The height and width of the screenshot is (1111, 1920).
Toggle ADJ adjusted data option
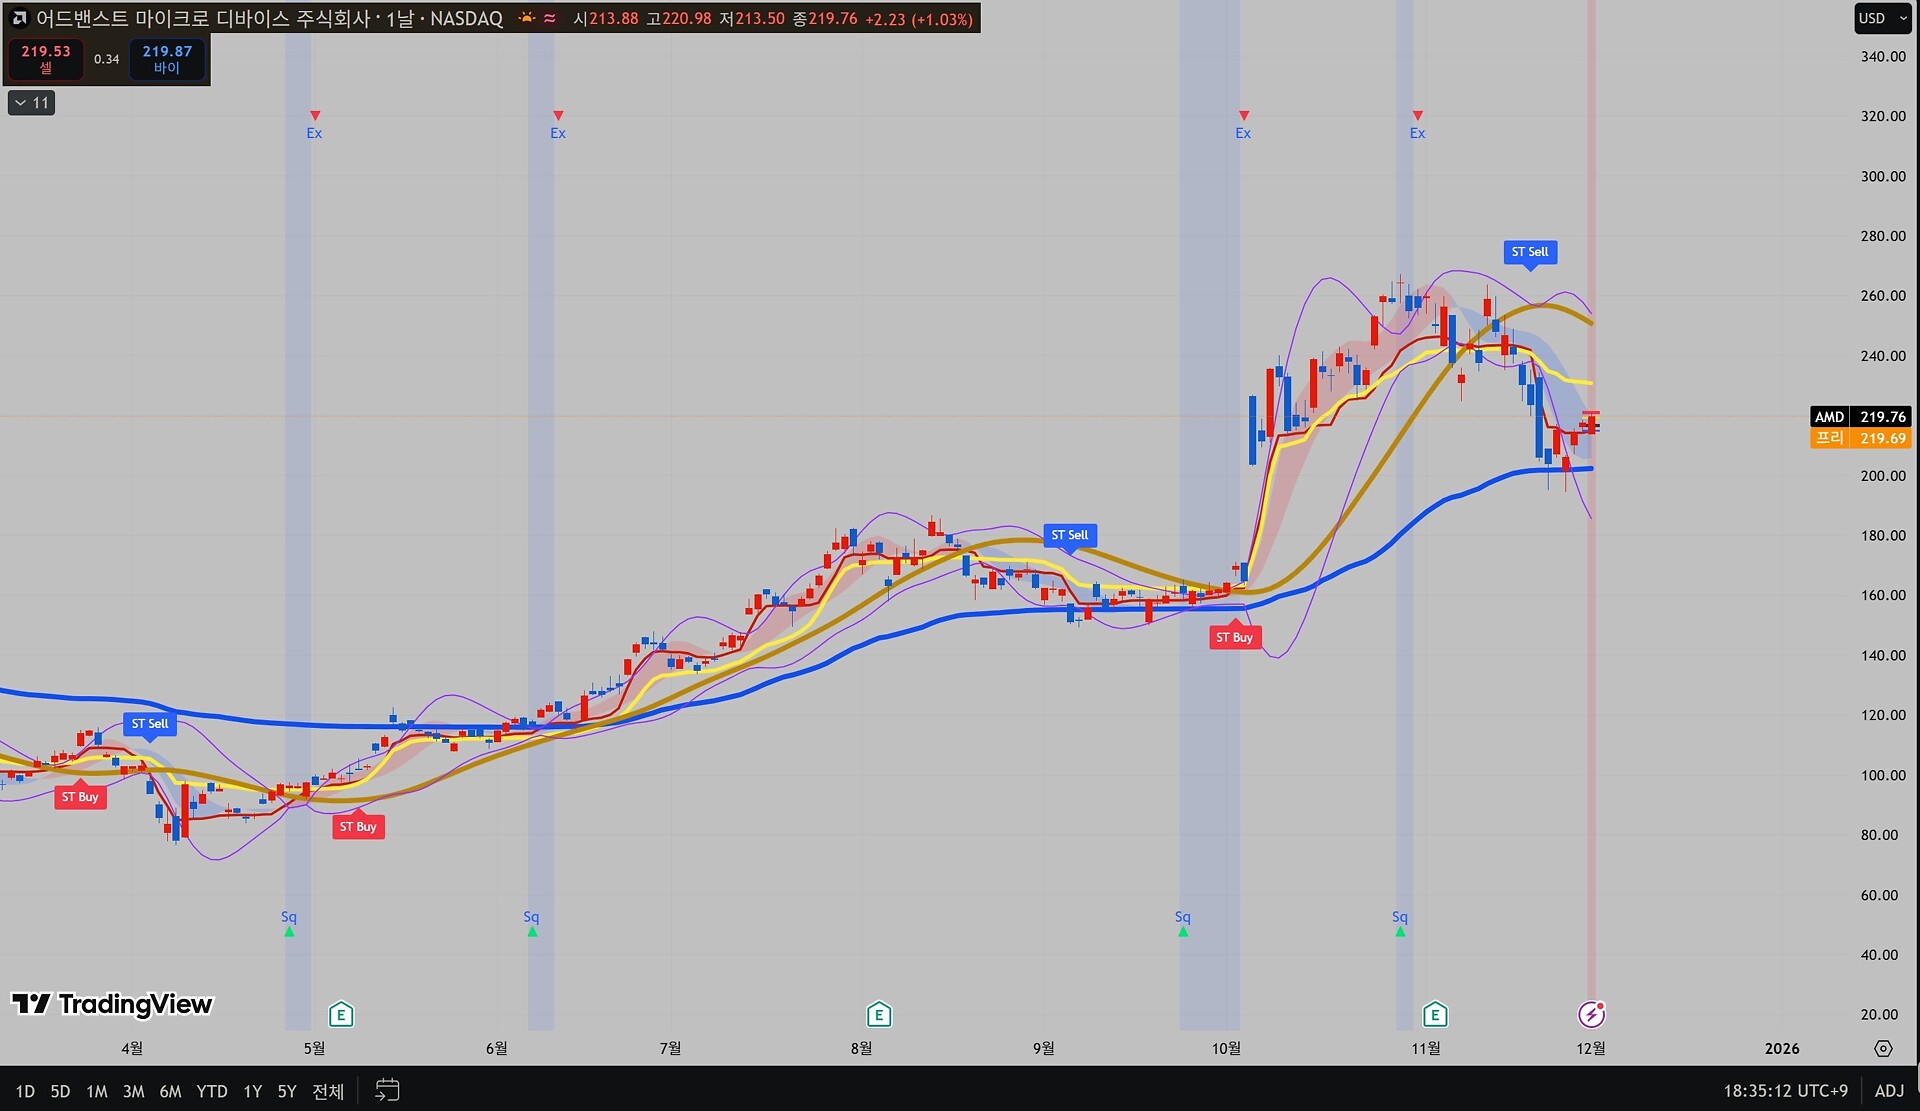(1889, 1090)
